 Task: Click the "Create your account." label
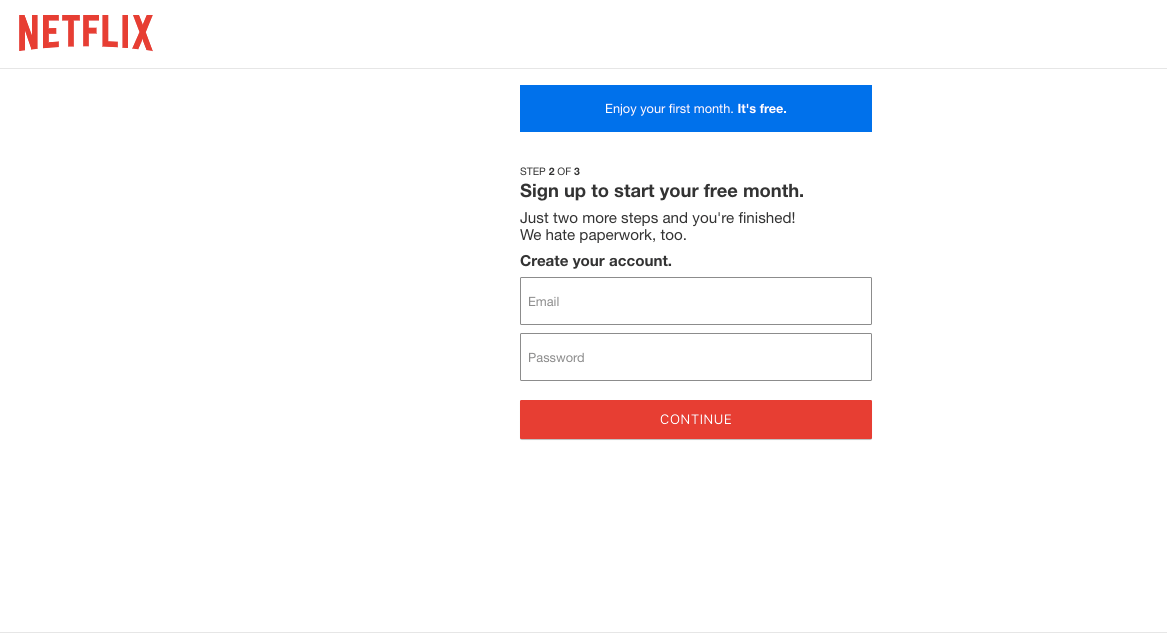[596, 261]
